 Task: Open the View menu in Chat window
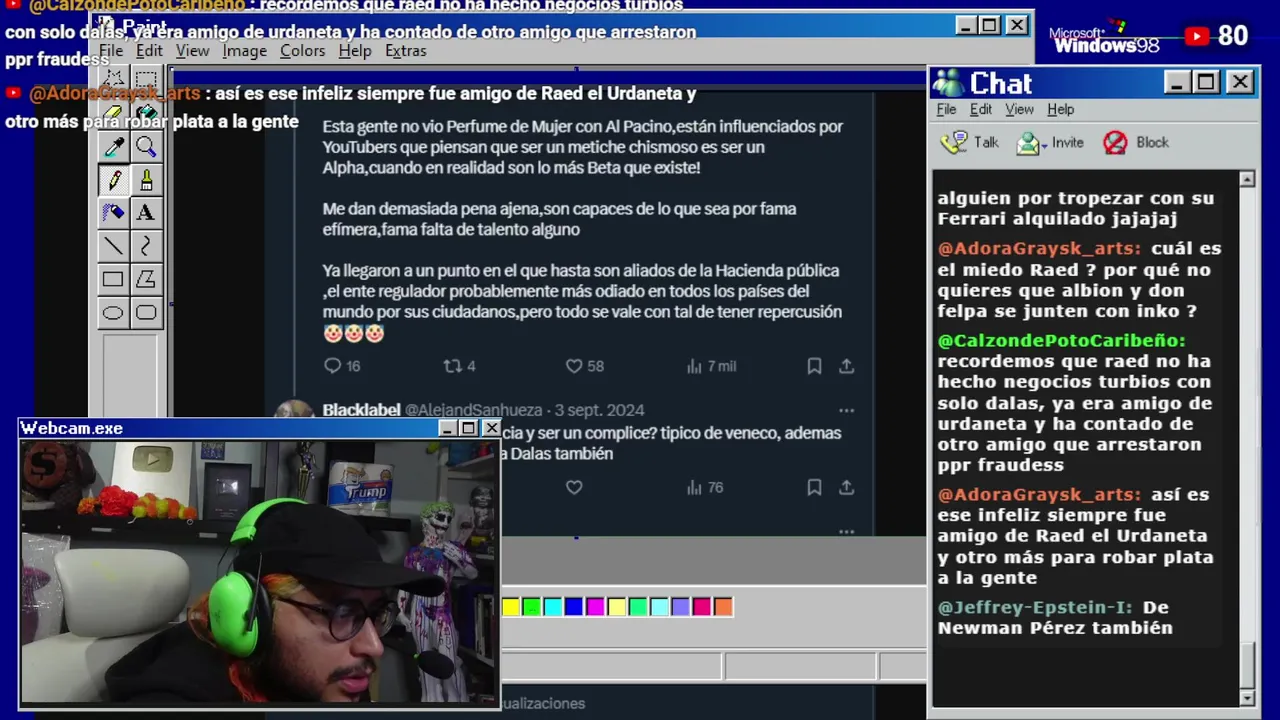click(x=1019, y=110)
